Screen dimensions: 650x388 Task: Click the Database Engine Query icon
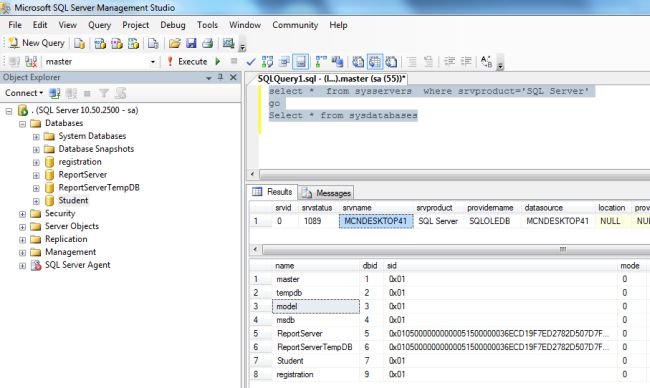click(79, 43)
